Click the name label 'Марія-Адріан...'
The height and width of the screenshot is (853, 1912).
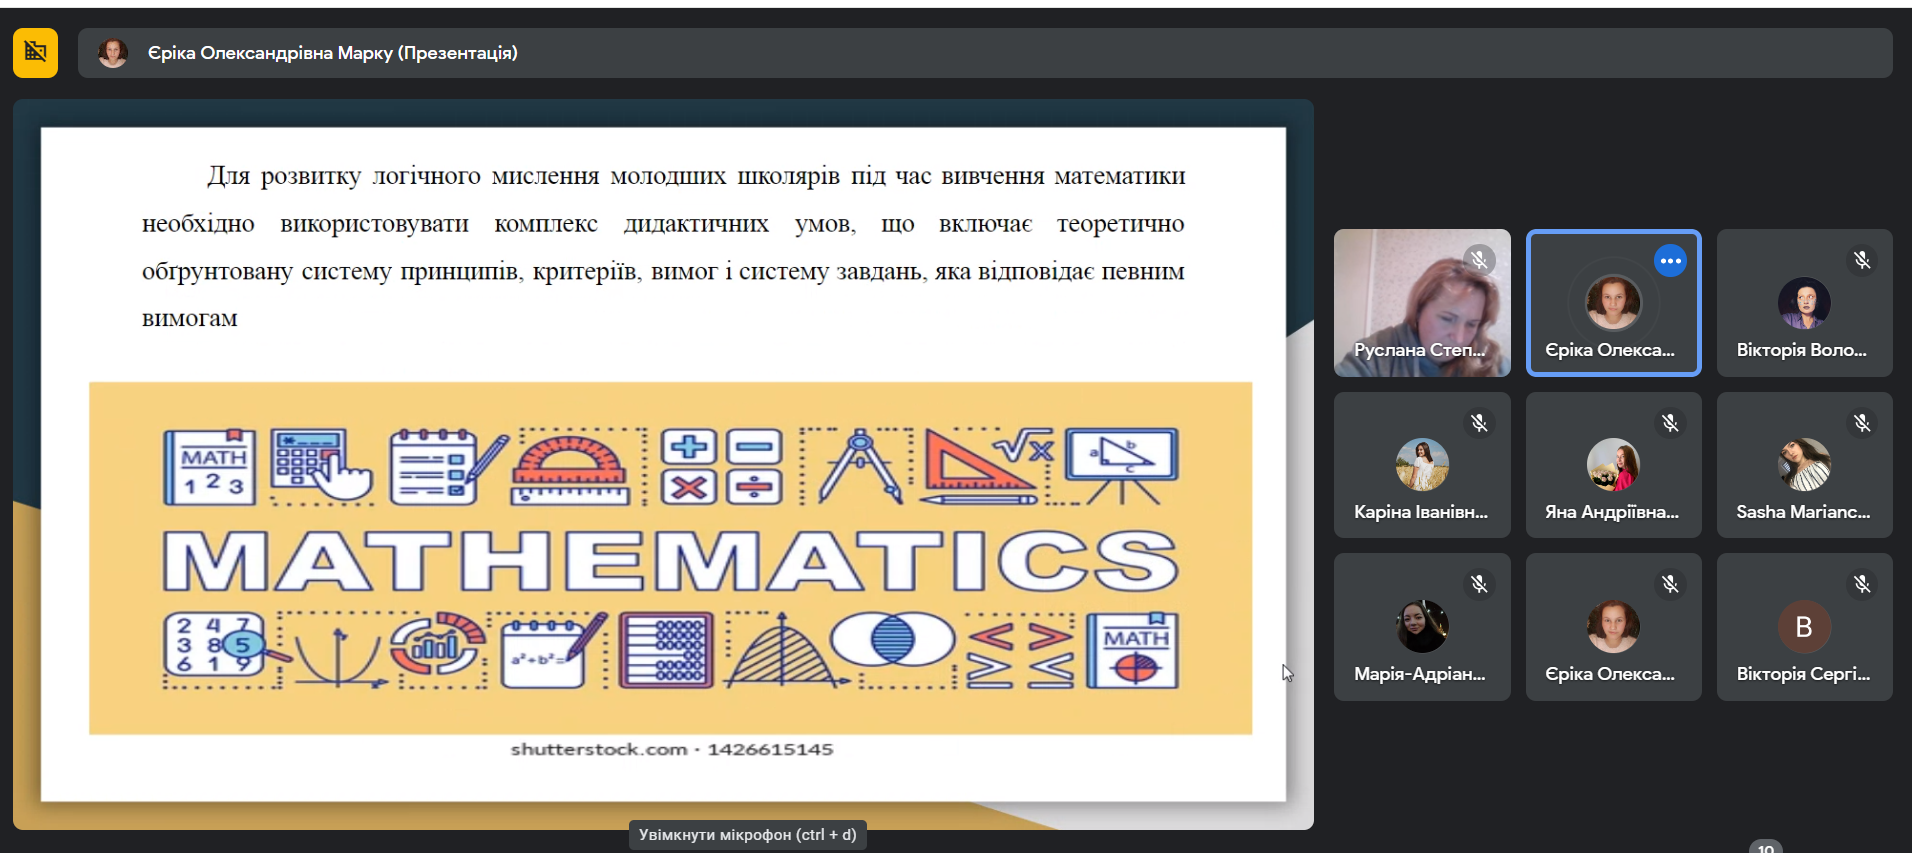point(1420,674)
